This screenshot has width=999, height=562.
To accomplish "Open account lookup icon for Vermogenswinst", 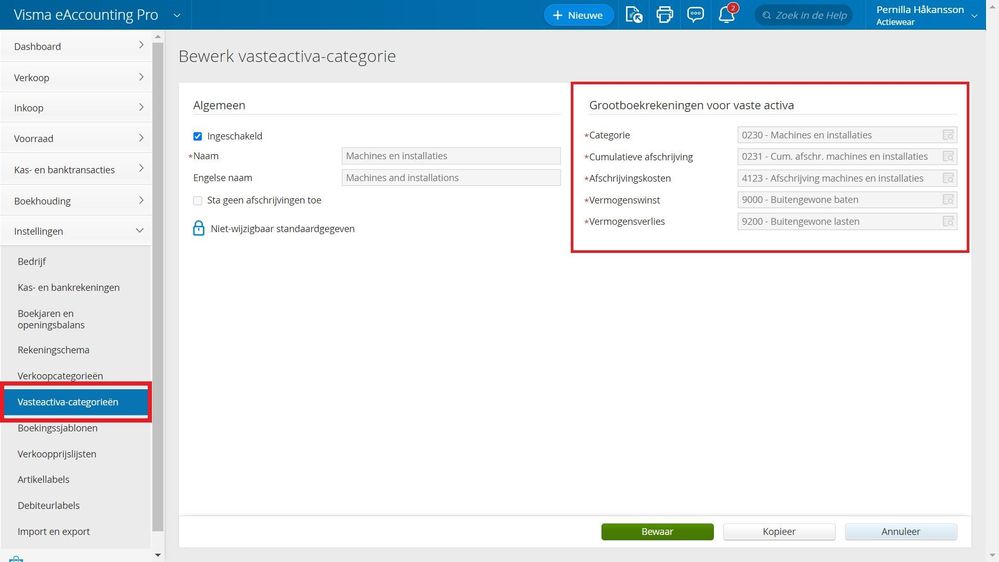I will (x=948, y=200).
